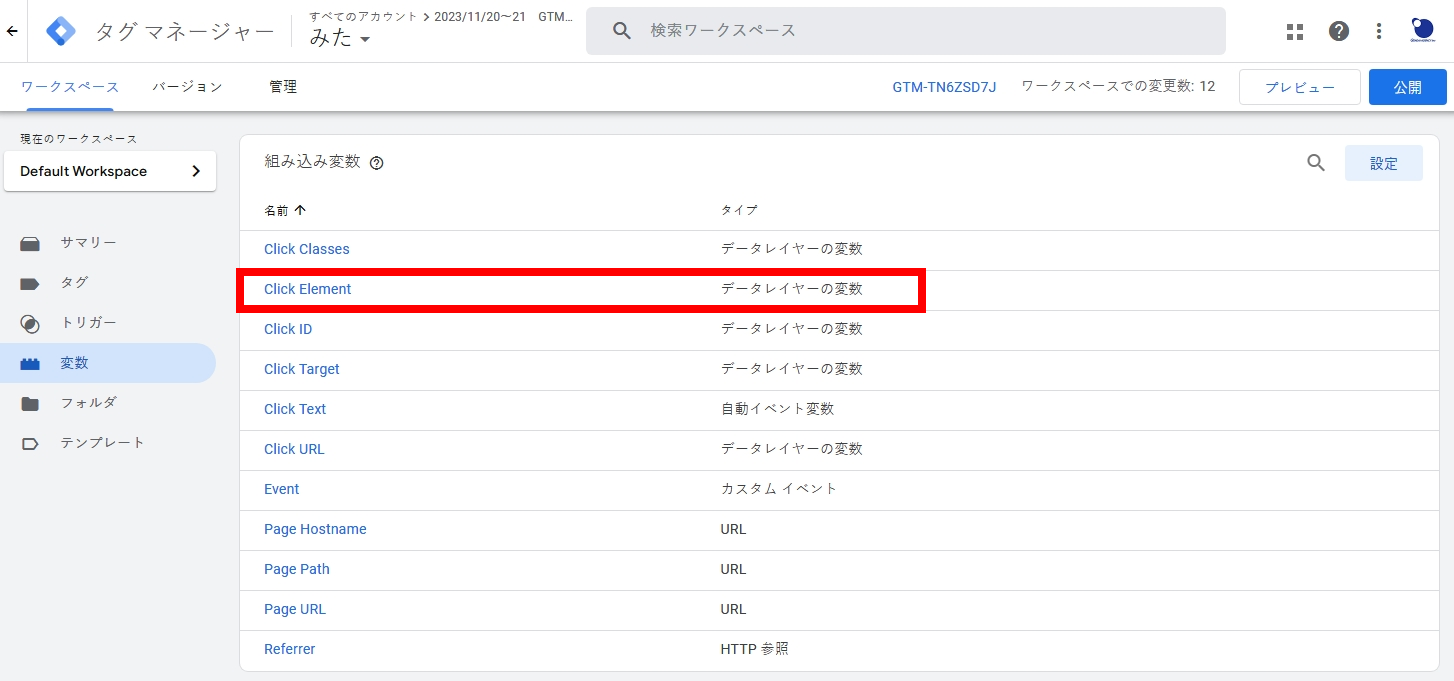Click the back arrow at top left
The image size is (1454, 681).
(x=12, y=31)
